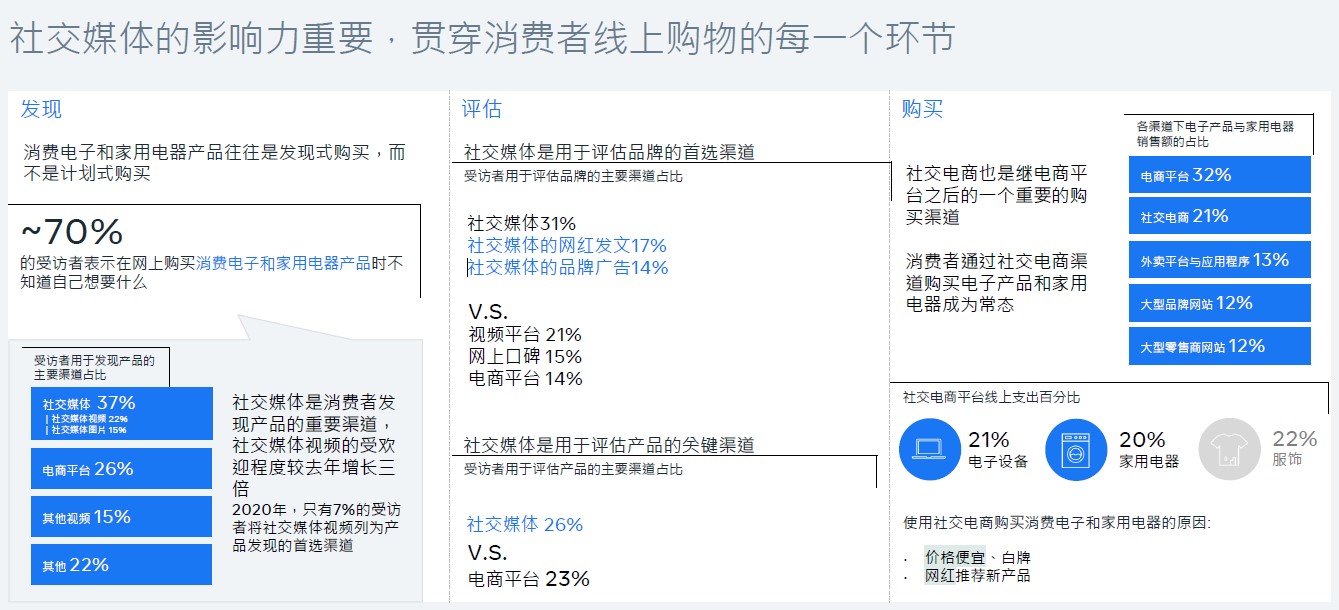The height and width of the screenshot is (610, 1339).
Task: Select the 外卖平台与应用程序 13% bar
Action: pyautogui.click(x=1219, y=260)
